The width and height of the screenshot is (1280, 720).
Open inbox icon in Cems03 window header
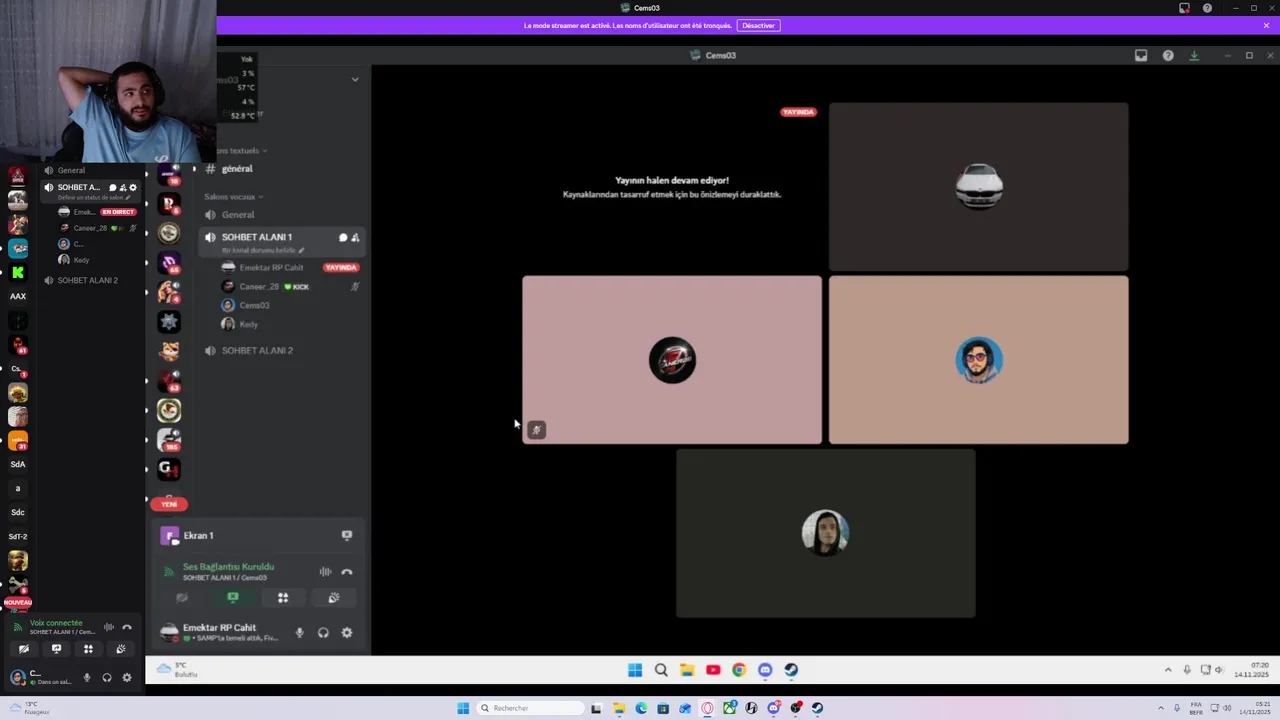pos(1141,55)
